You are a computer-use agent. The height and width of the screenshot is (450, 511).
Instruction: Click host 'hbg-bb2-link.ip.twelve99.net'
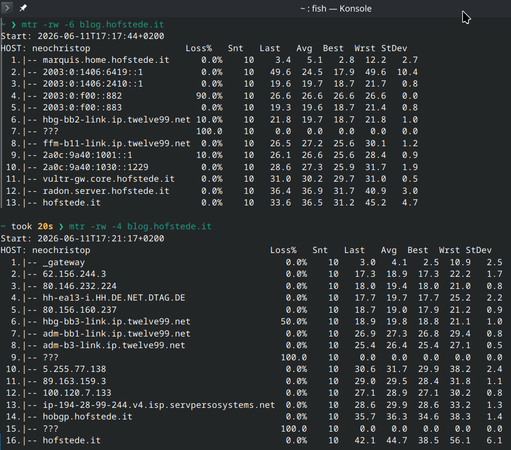116,120
